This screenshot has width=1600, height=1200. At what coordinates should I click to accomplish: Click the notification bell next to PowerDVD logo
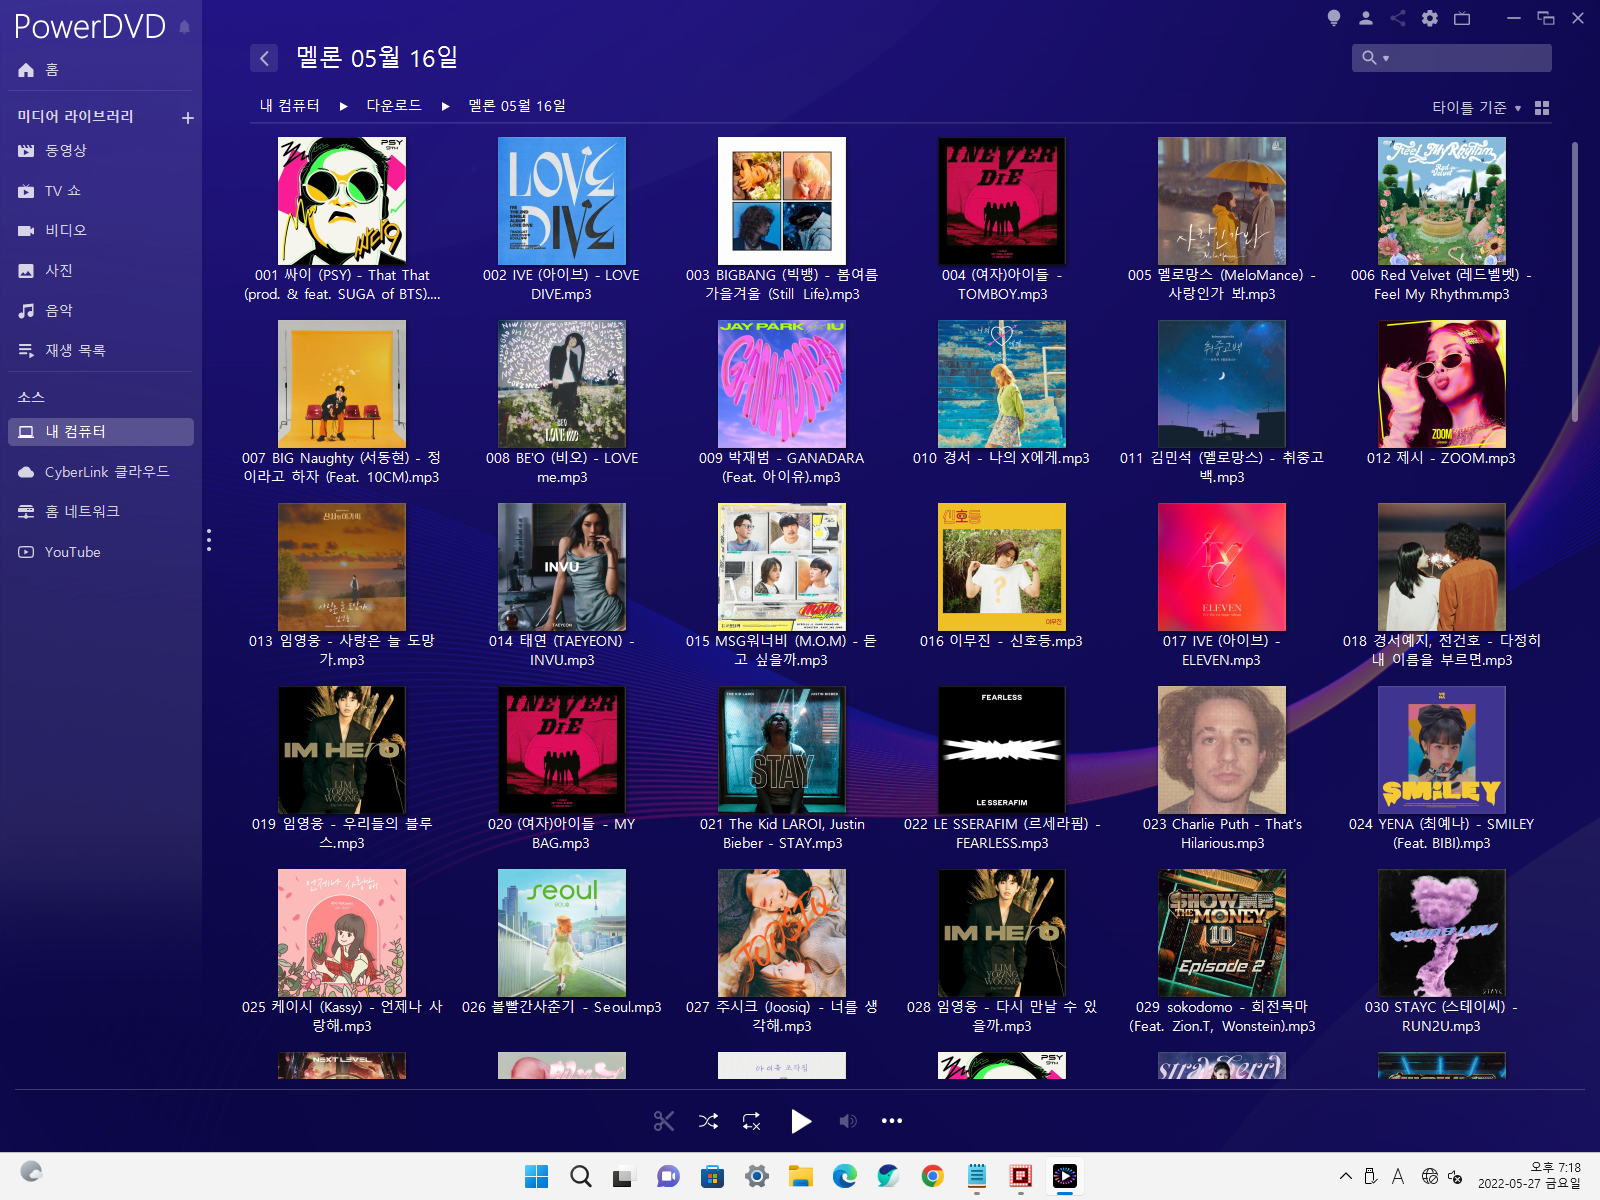[x=185, y=27]
